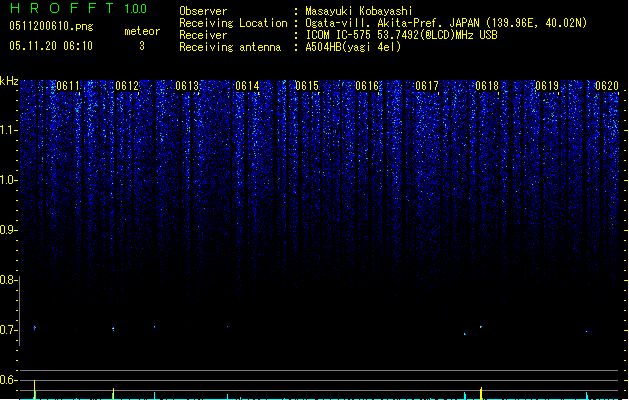Click the 0.7 kHz axis label

point(8,330)
